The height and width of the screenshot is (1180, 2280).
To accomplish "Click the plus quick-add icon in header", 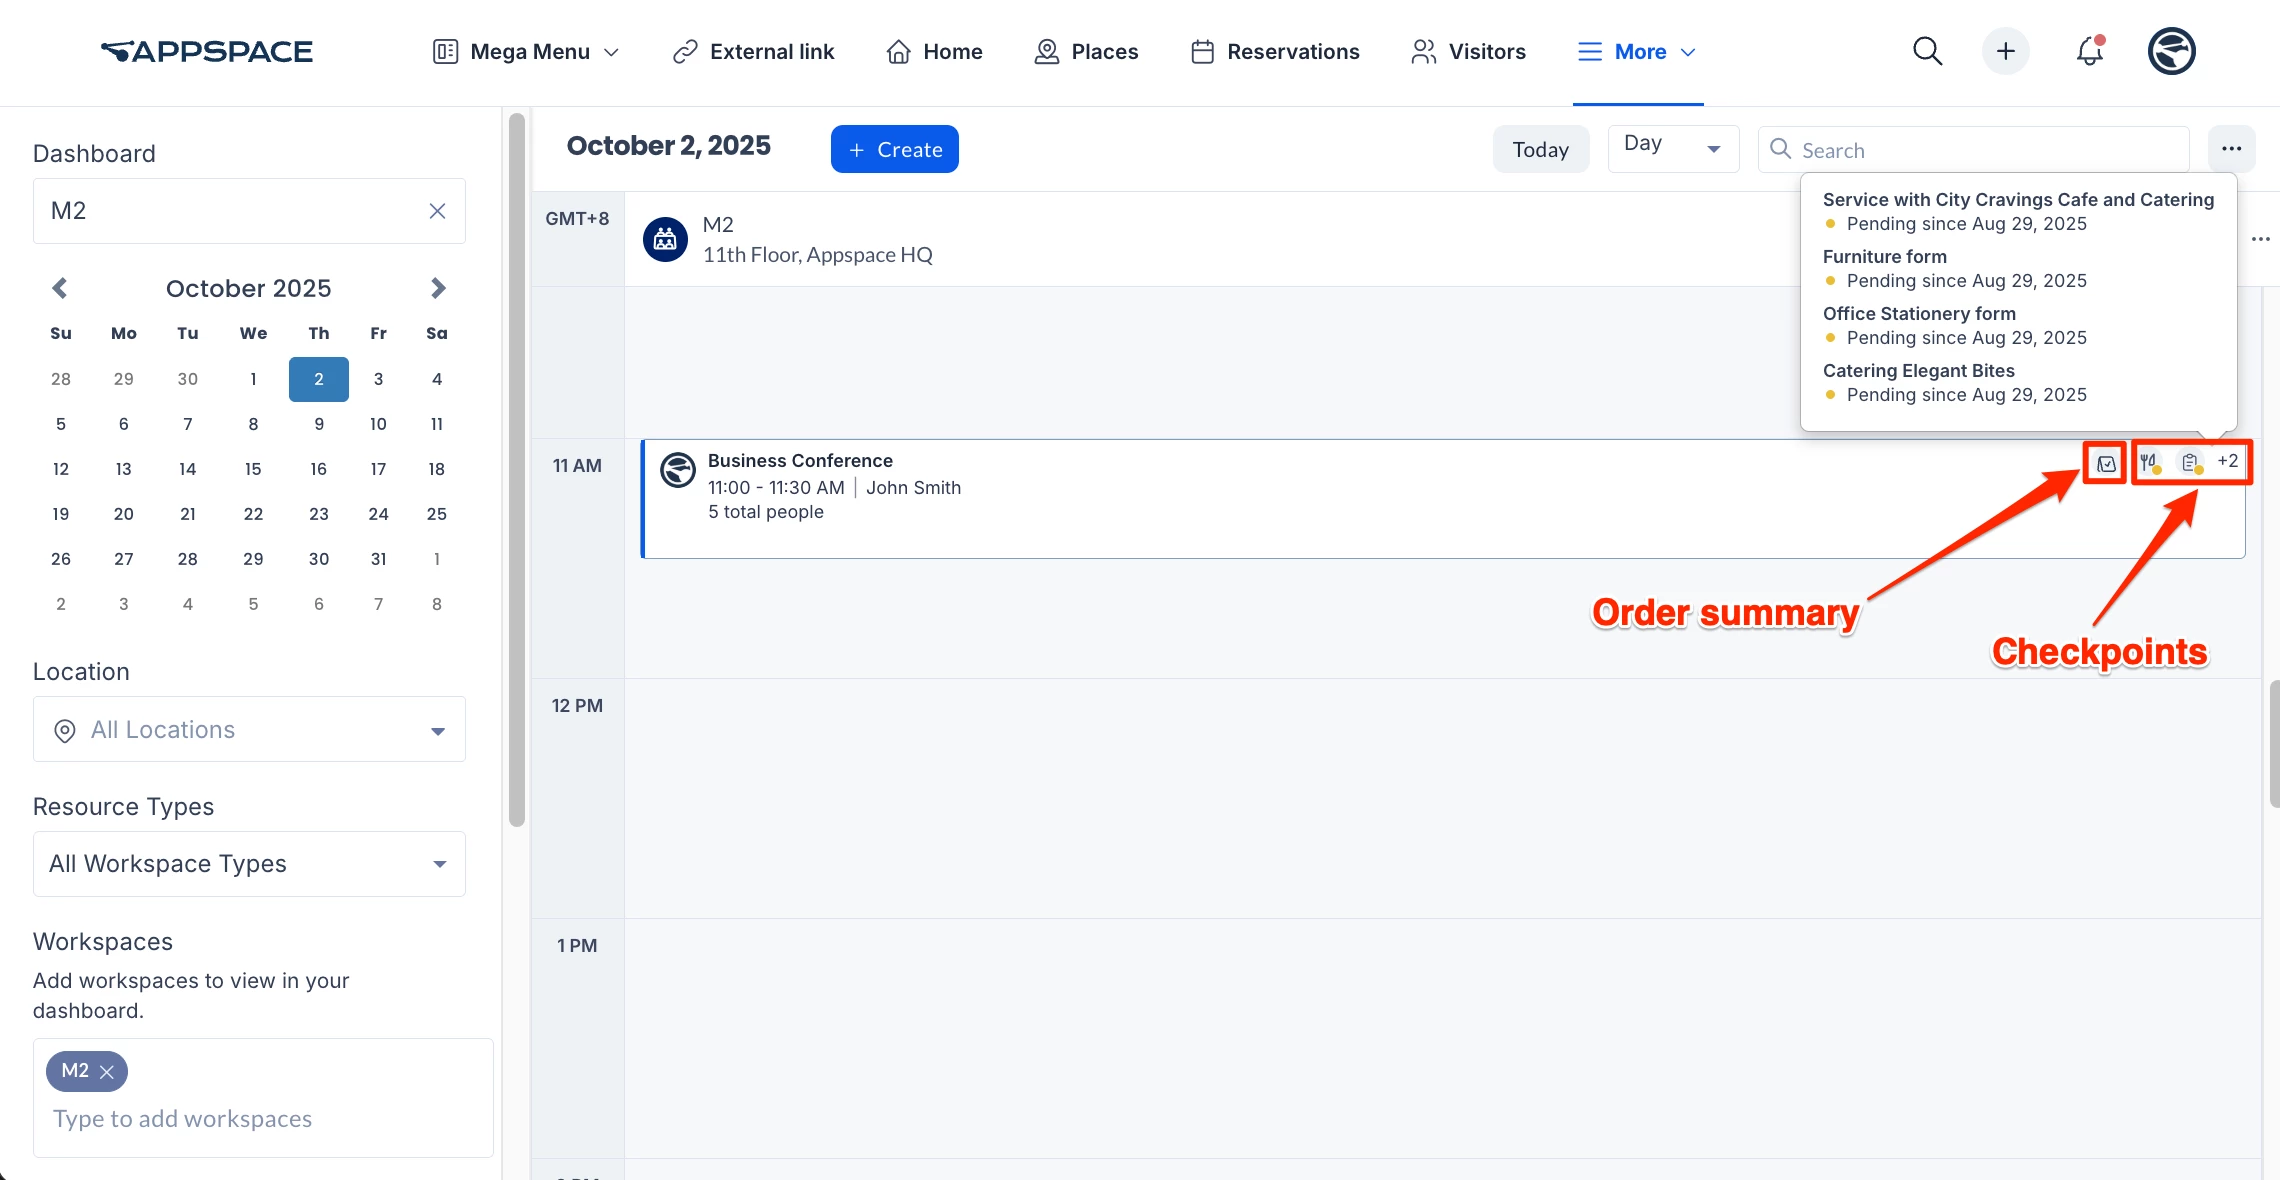I will (2005, 51).
